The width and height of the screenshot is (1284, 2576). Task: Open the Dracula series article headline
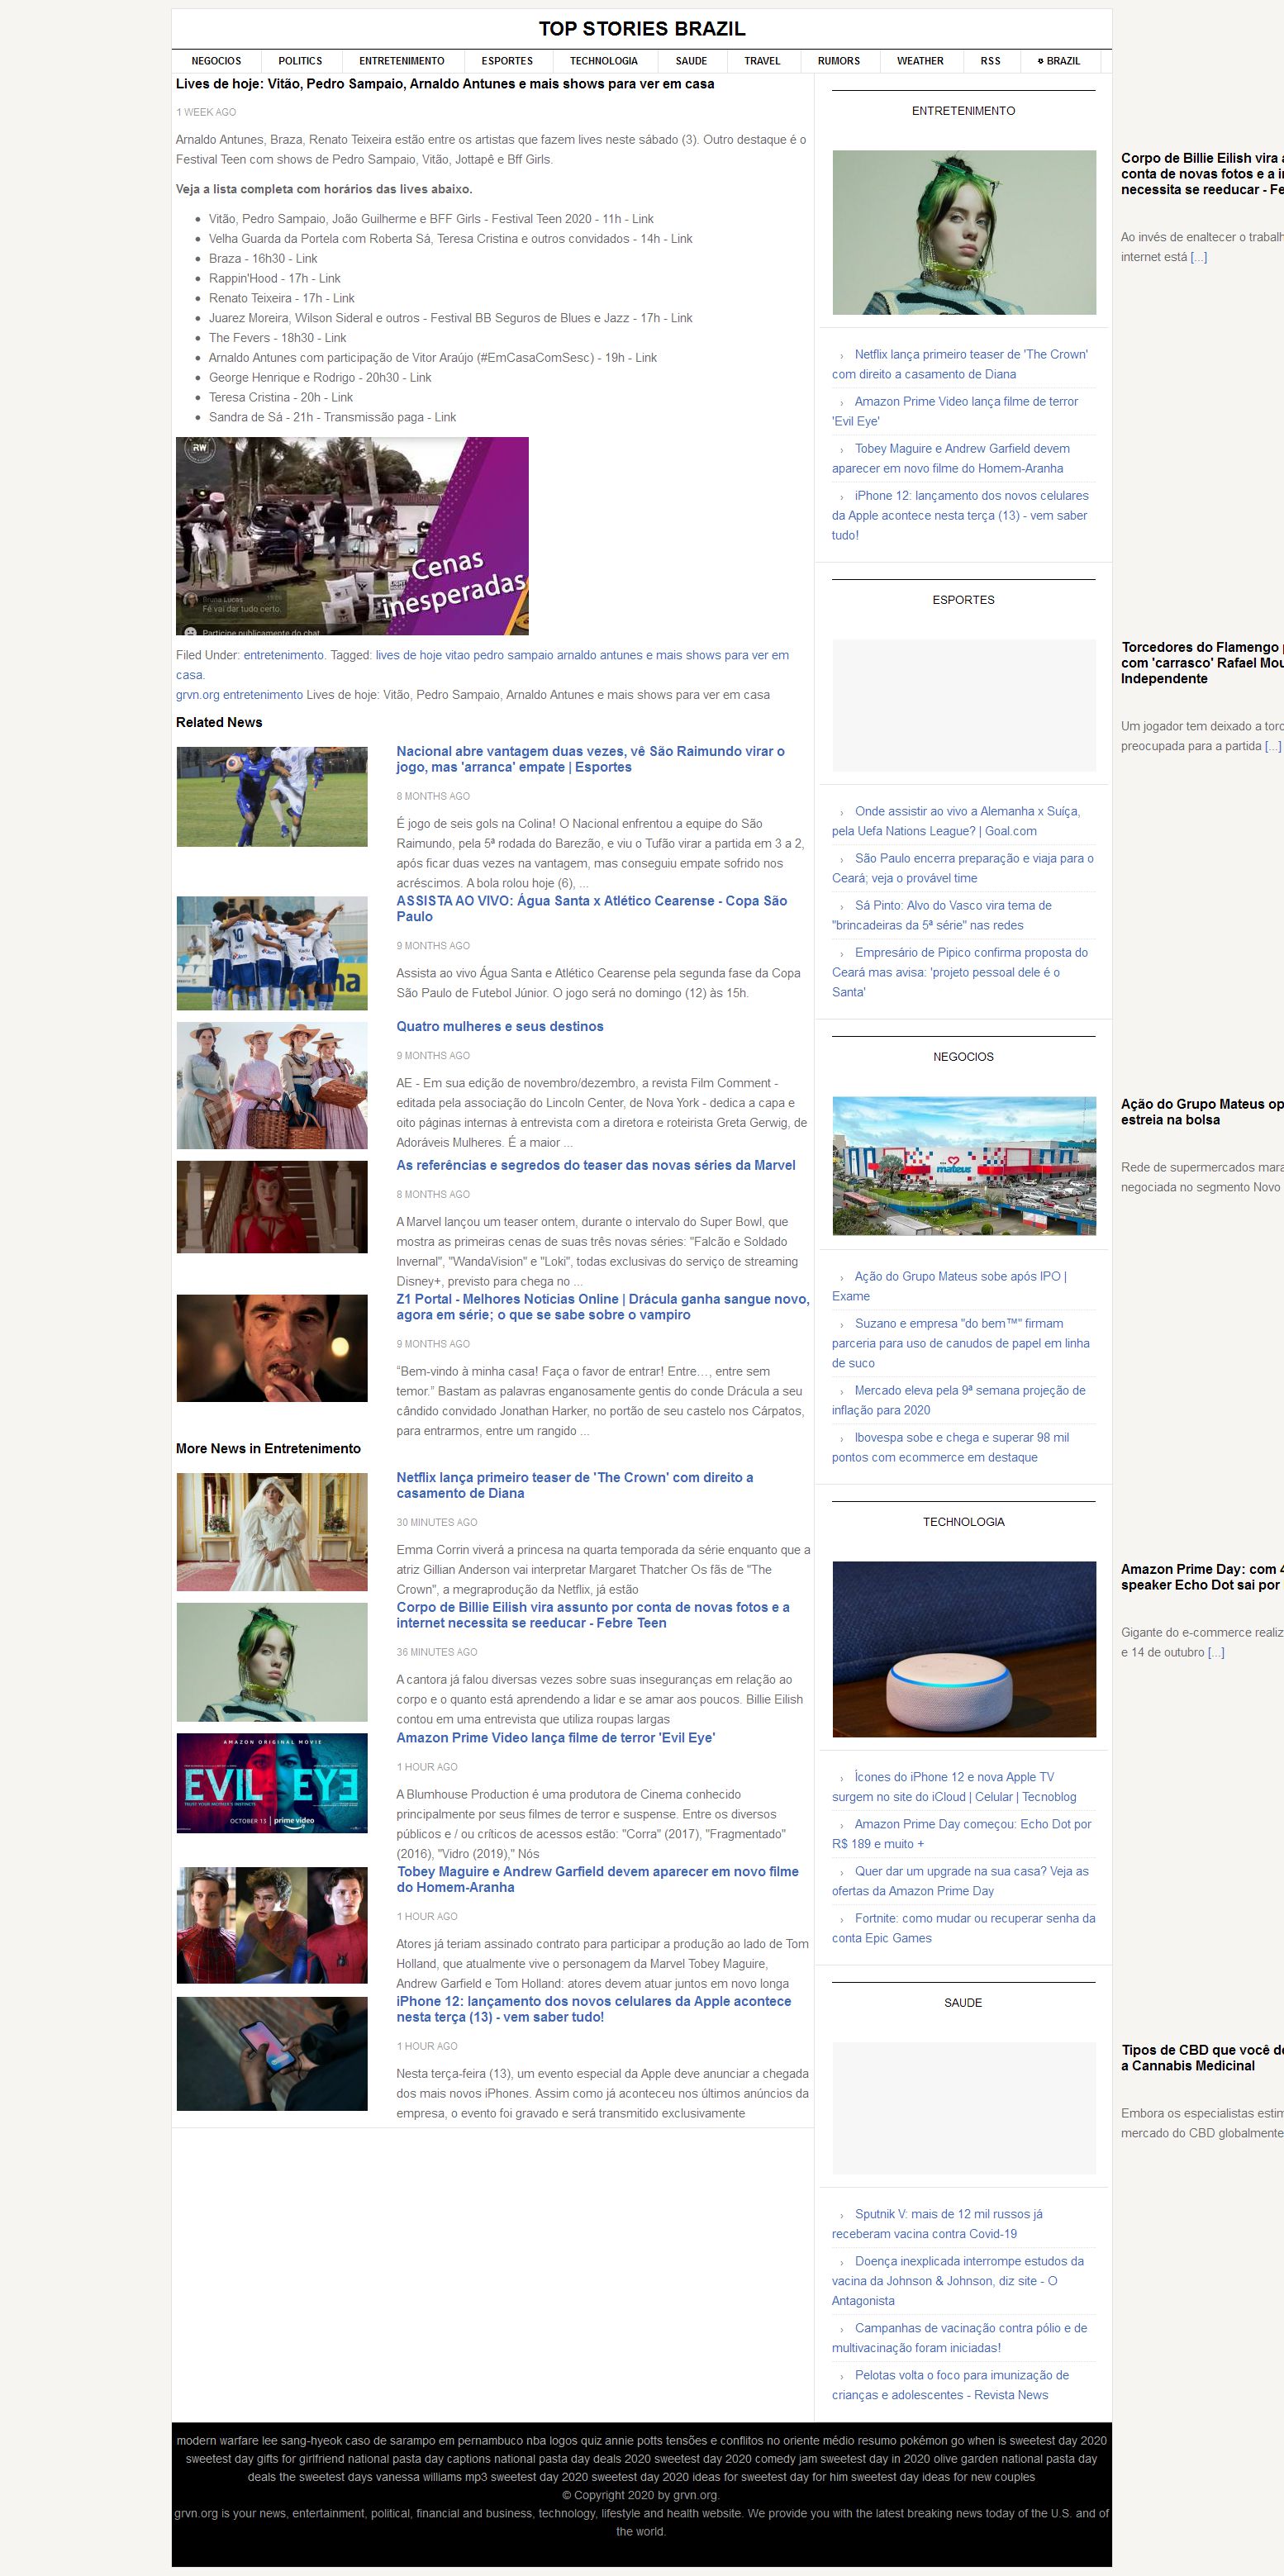[x=602, y=1307]
